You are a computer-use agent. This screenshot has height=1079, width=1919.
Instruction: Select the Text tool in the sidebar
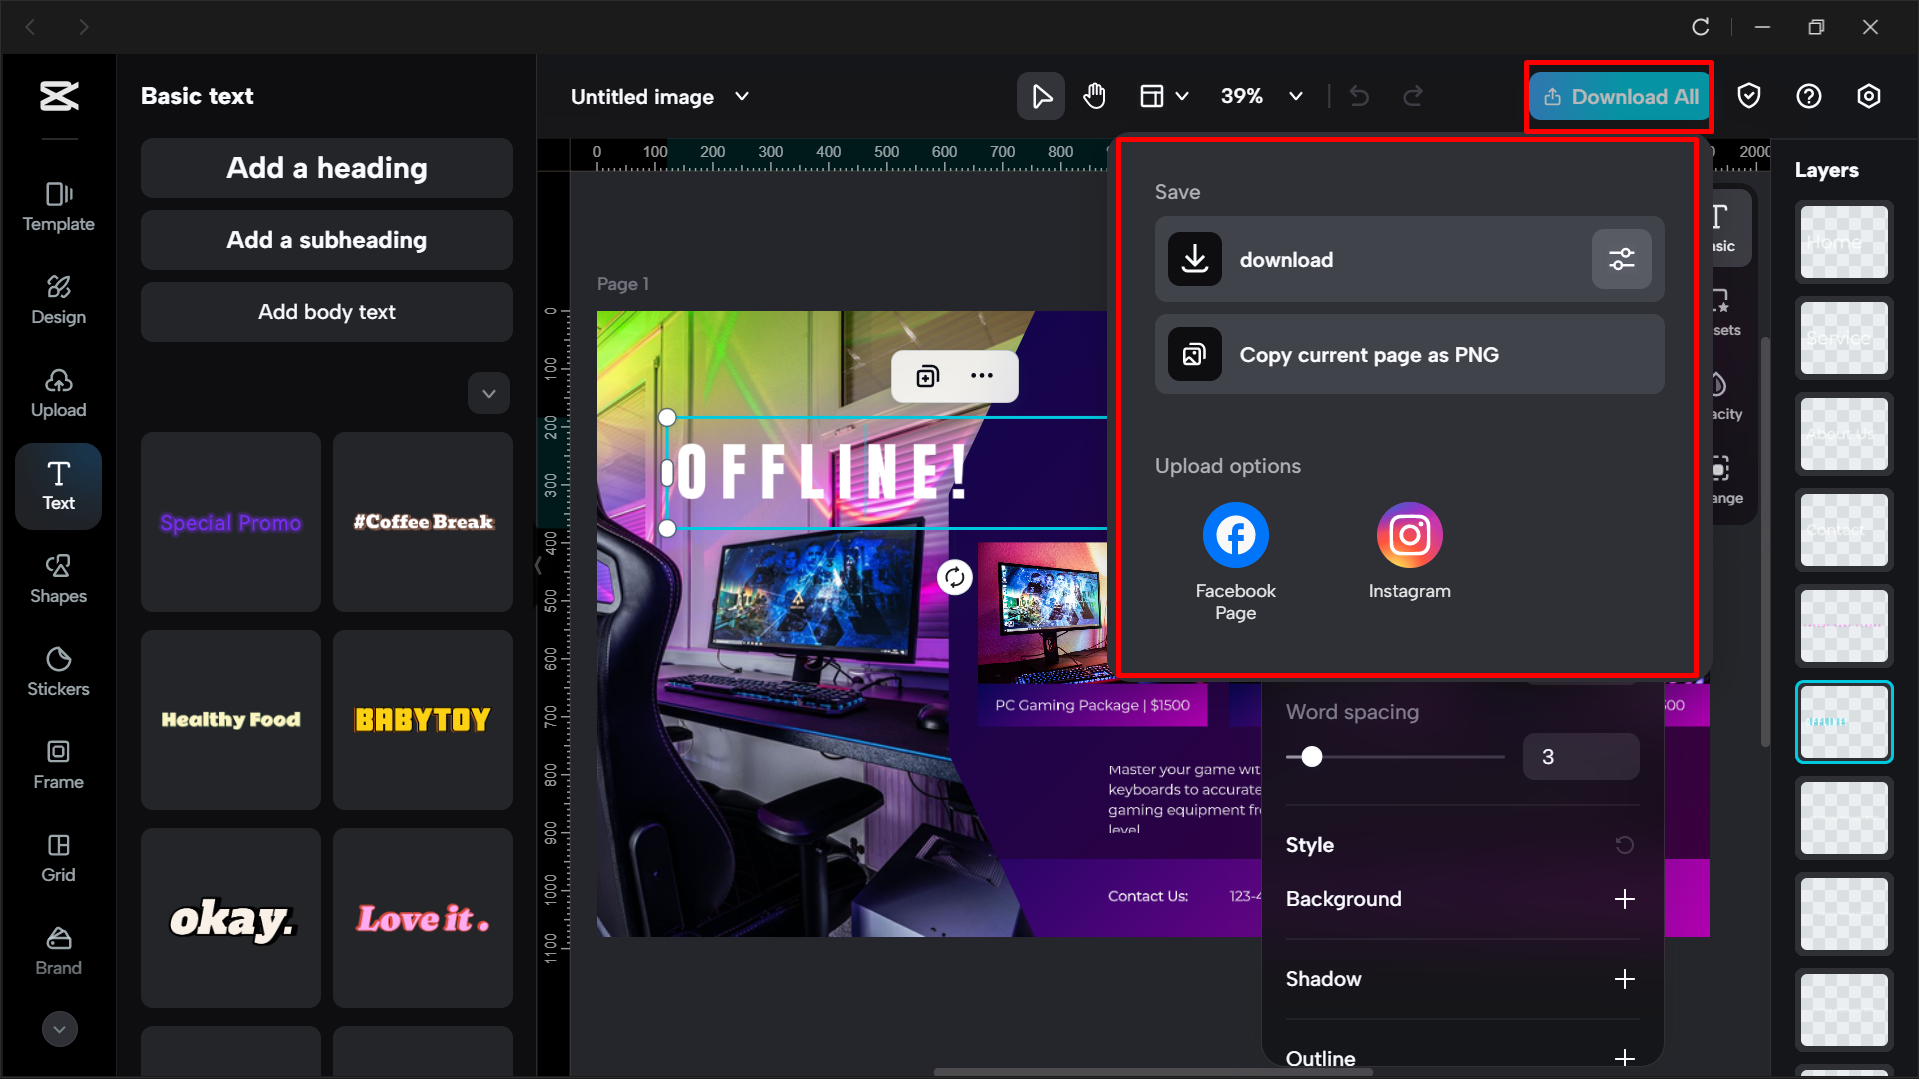pos(58,487)
